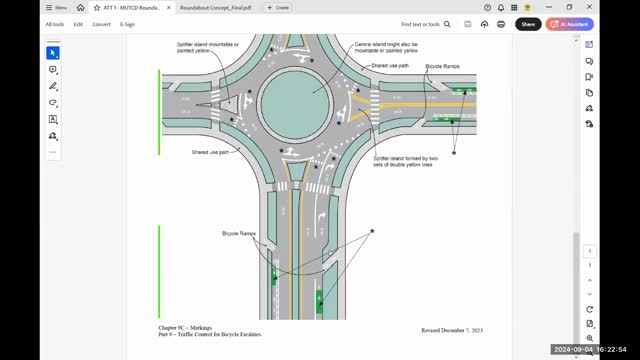Click the 'Splitter island mountable or painted yellow' label
The width and height of the screenshot is (640, 360).
pos(207,47)
